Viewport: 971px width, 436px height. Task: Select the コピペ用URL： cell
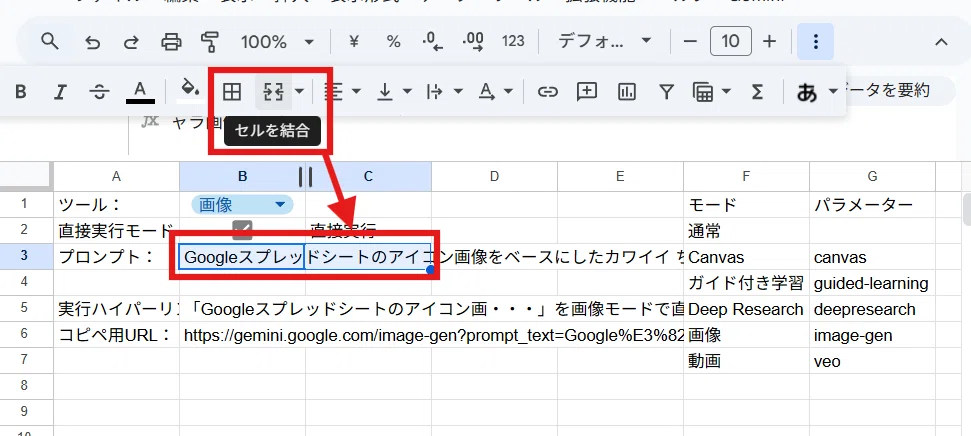(116, 335)
